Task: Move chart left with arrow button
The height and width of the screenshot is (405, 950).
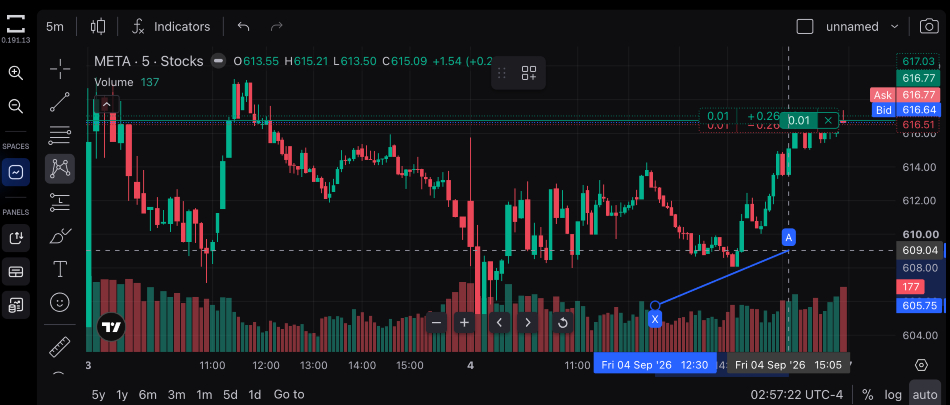Action: (x=499, y=323)
